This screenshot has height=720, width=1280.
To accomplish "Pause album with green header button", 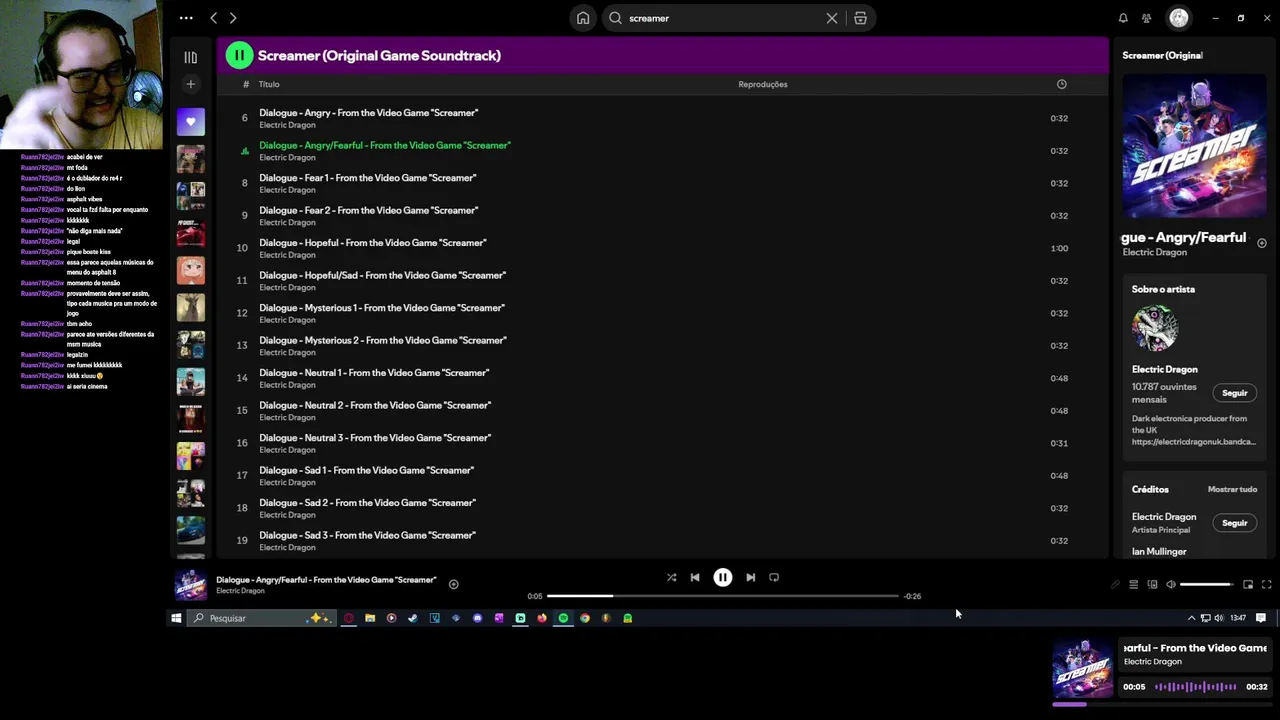I will [x=239, y=56].
